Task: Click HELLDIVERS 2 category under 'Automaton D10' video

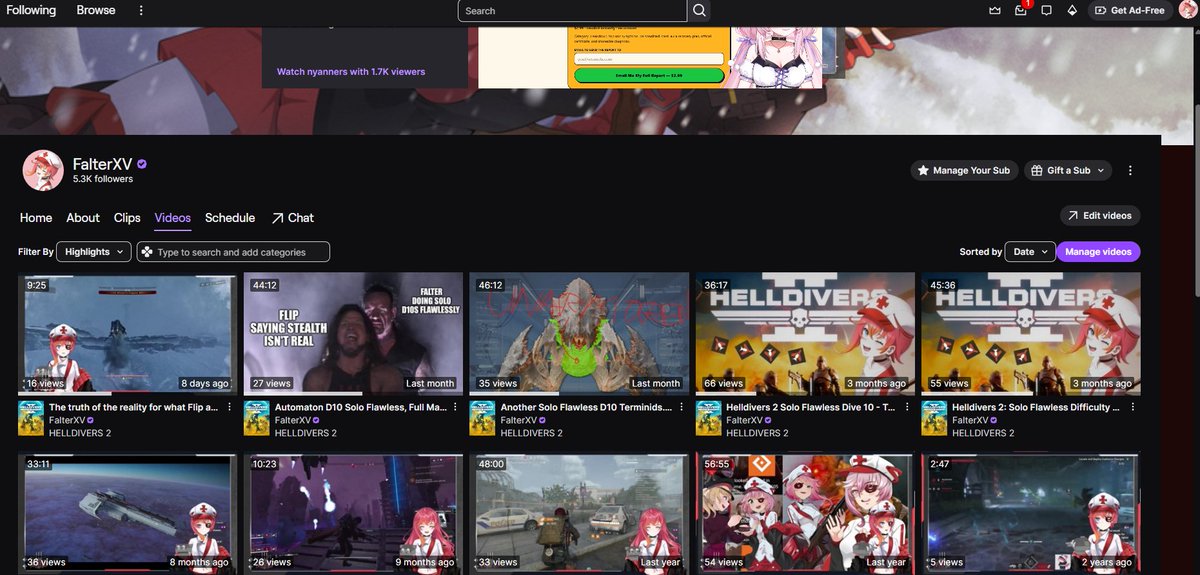Action: (x=305, y=433)
